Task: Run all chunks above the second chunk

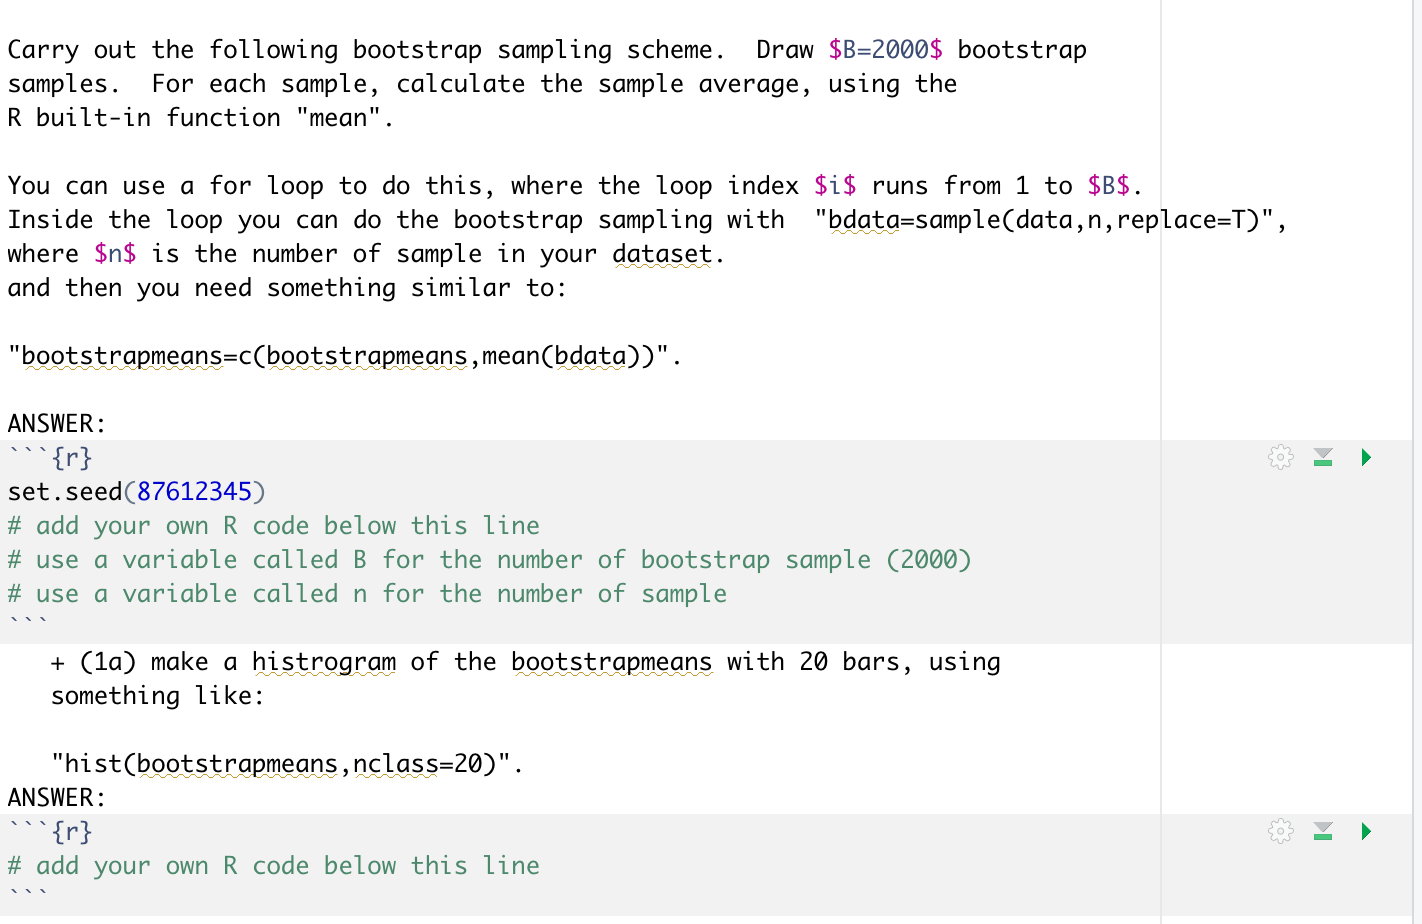Action: click(x=1323, y=831)
